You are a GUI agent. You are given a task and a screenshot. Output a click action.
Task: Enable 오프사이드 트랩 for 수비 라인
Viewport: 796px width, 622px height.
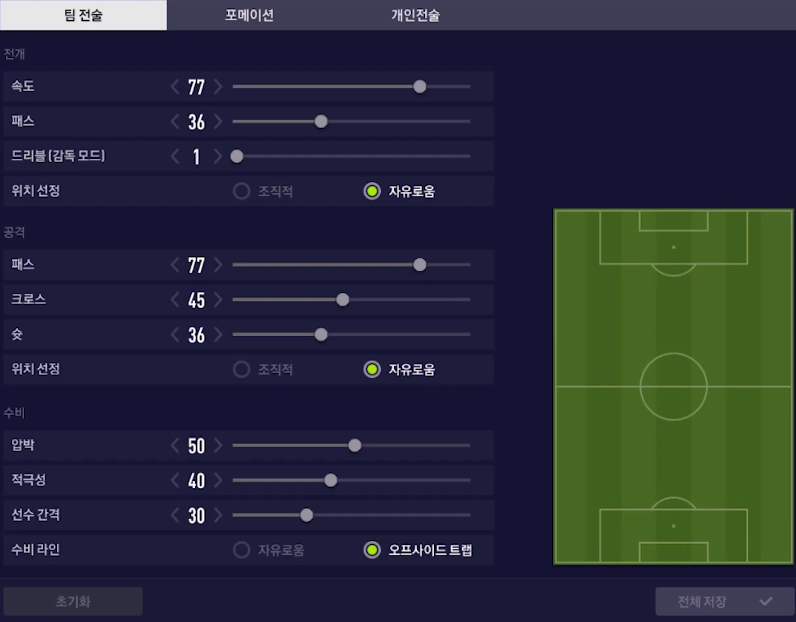[372, 549]
